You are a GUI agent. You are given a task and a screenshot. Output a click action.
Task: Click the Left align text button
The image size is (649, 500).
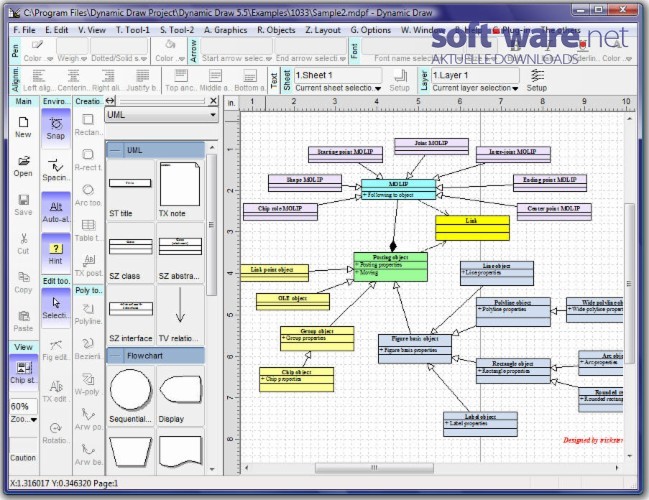[x=38, y=80]
